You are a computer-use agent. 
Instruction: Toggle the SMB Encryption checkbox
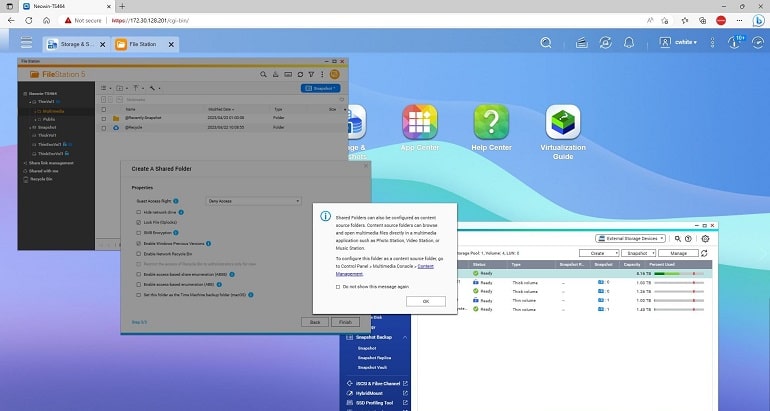[x=138, y=233]
